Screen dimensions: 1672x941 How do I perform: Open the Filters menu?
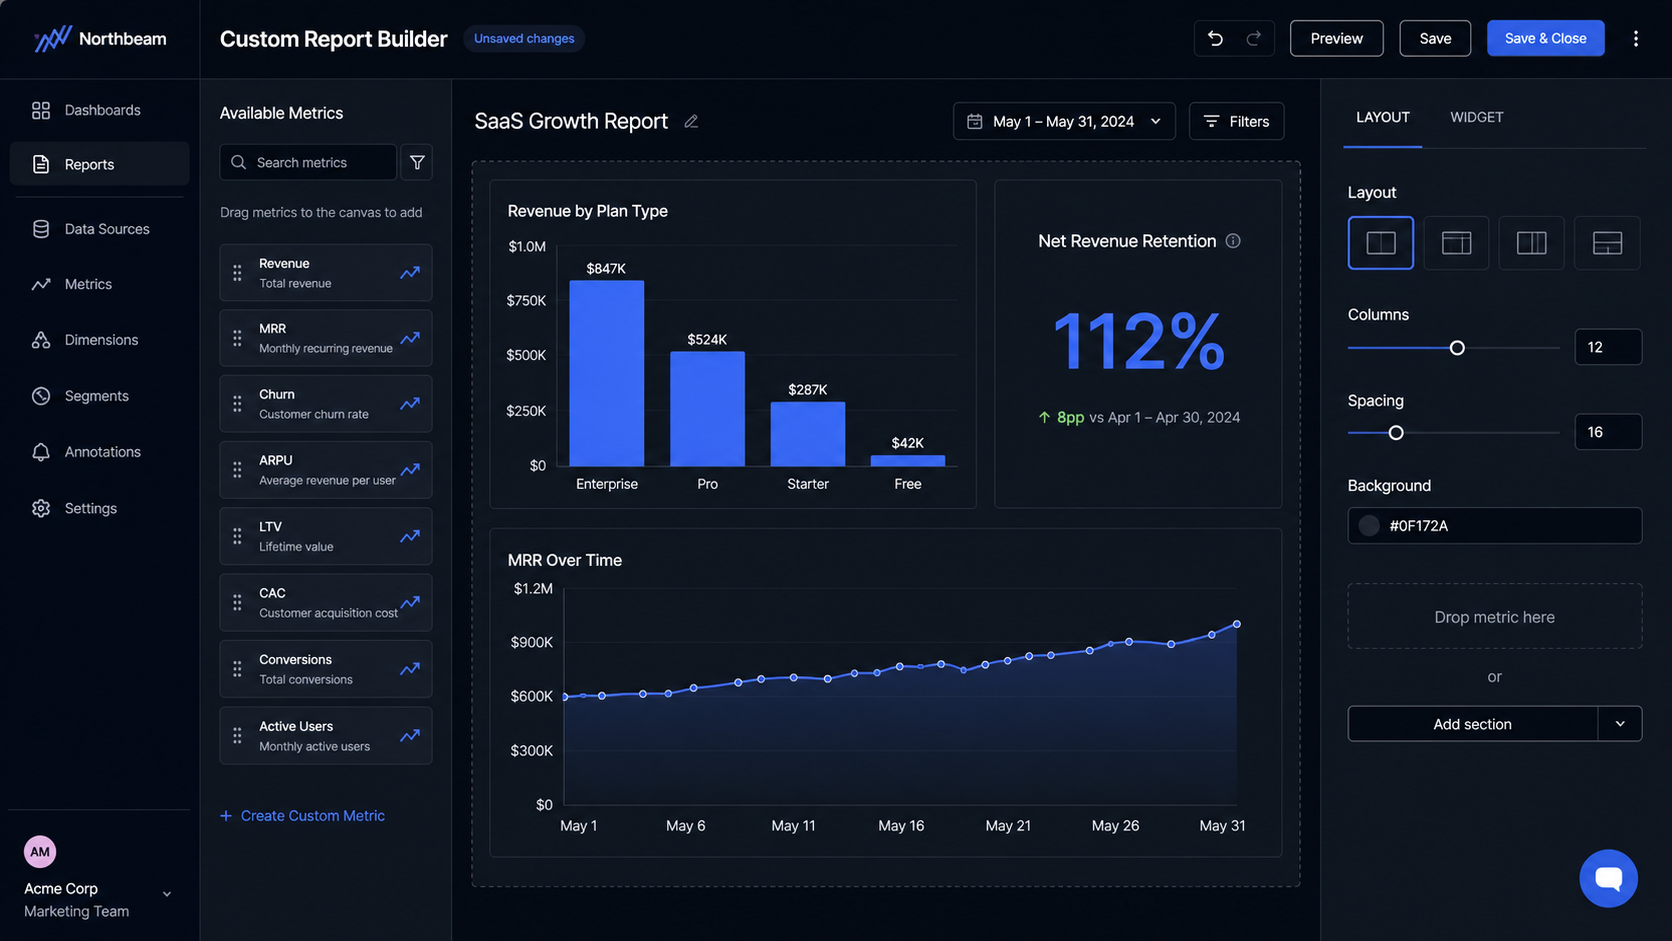pyautogui.click(x=1237, y=121)
